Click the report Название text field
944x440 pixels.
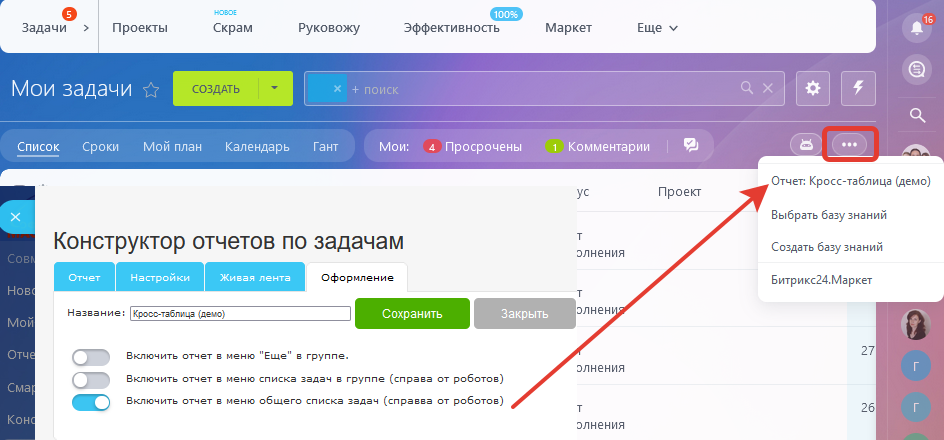[x=240, y=313]
